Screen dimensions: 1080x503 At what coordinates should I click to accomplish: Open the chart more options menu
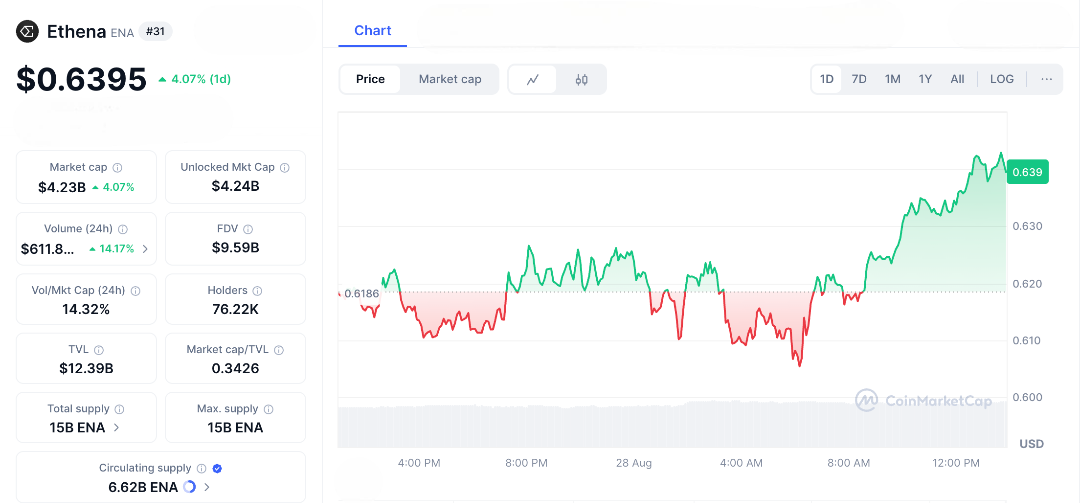[1047, 79]
